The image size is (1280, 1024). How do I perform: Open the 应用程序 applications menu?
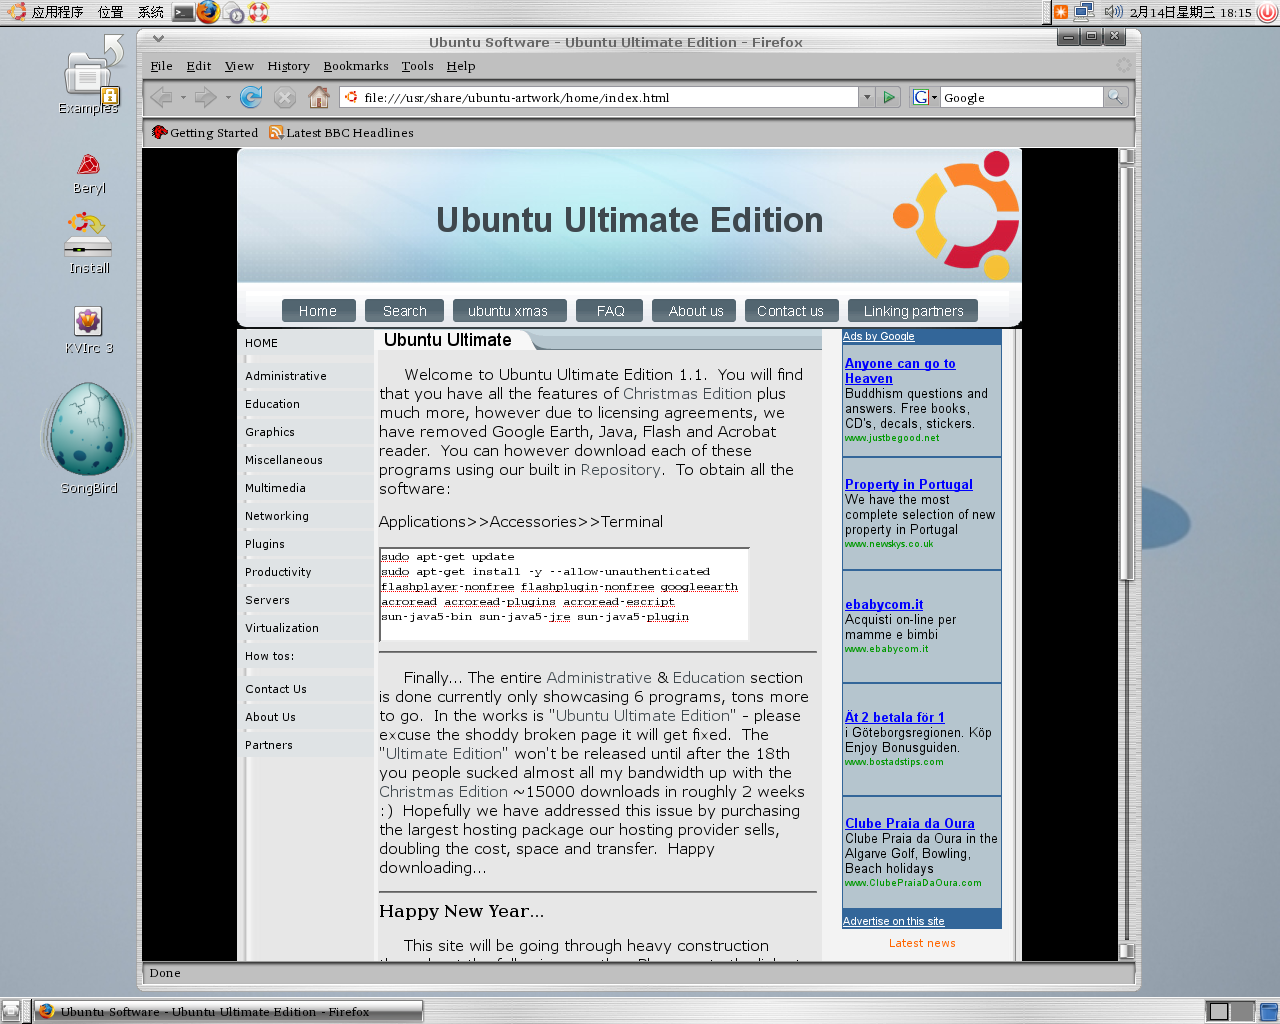(57, 12)
